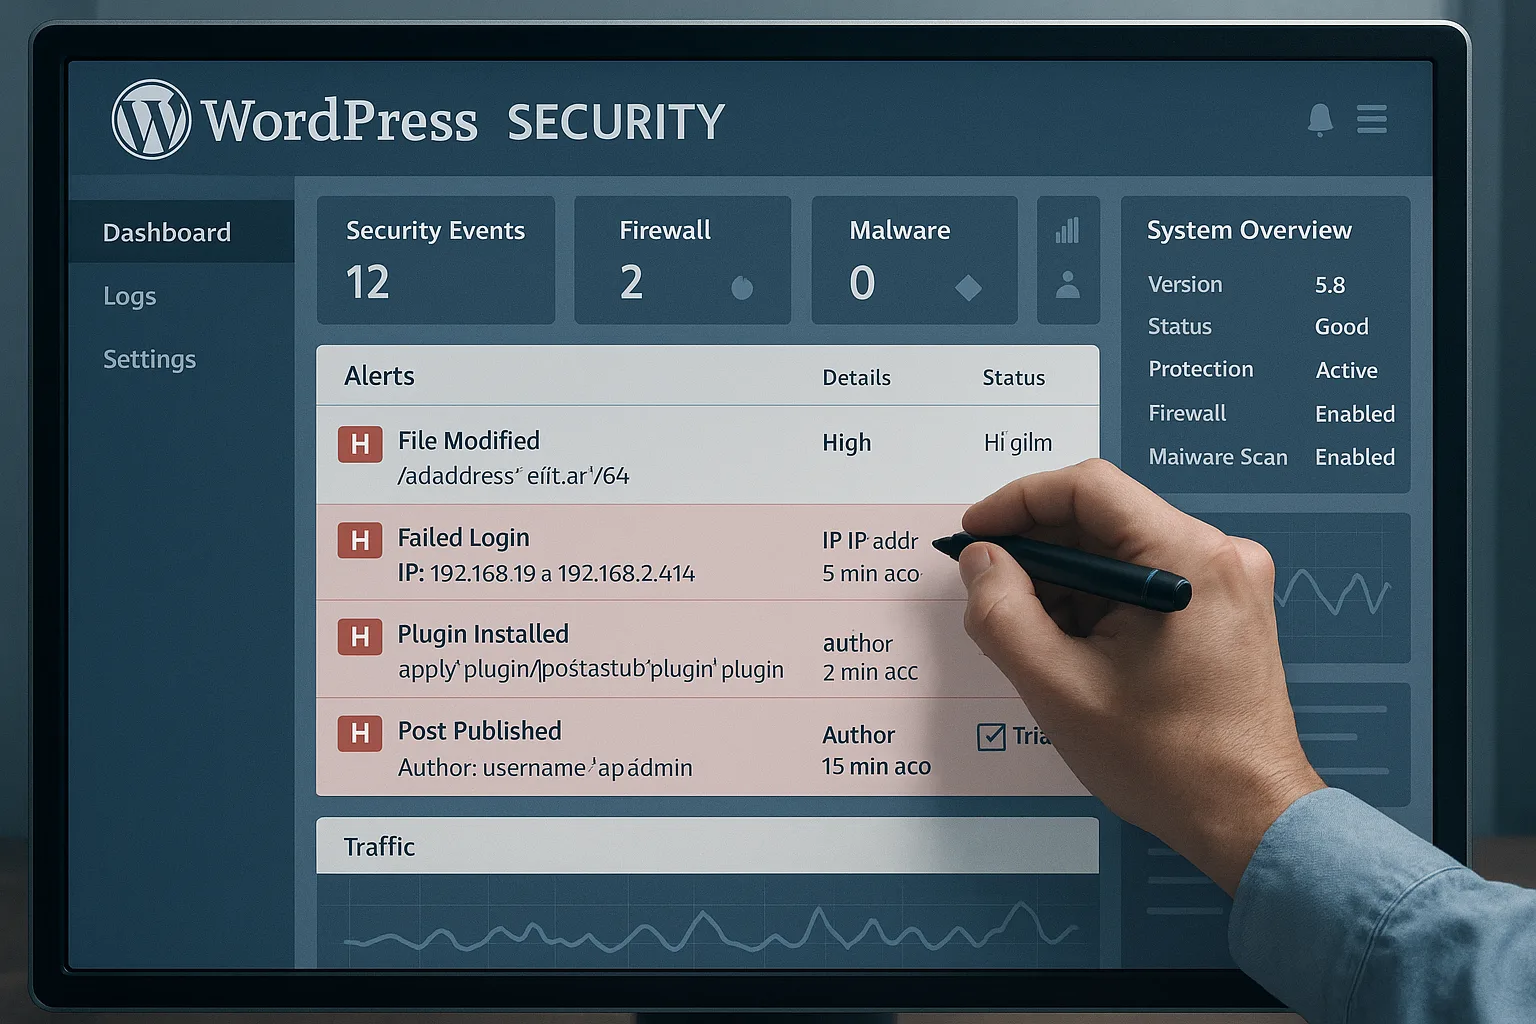Click the Author: username admin line
Viewport: 1536px width, 1024px height.
545,768
